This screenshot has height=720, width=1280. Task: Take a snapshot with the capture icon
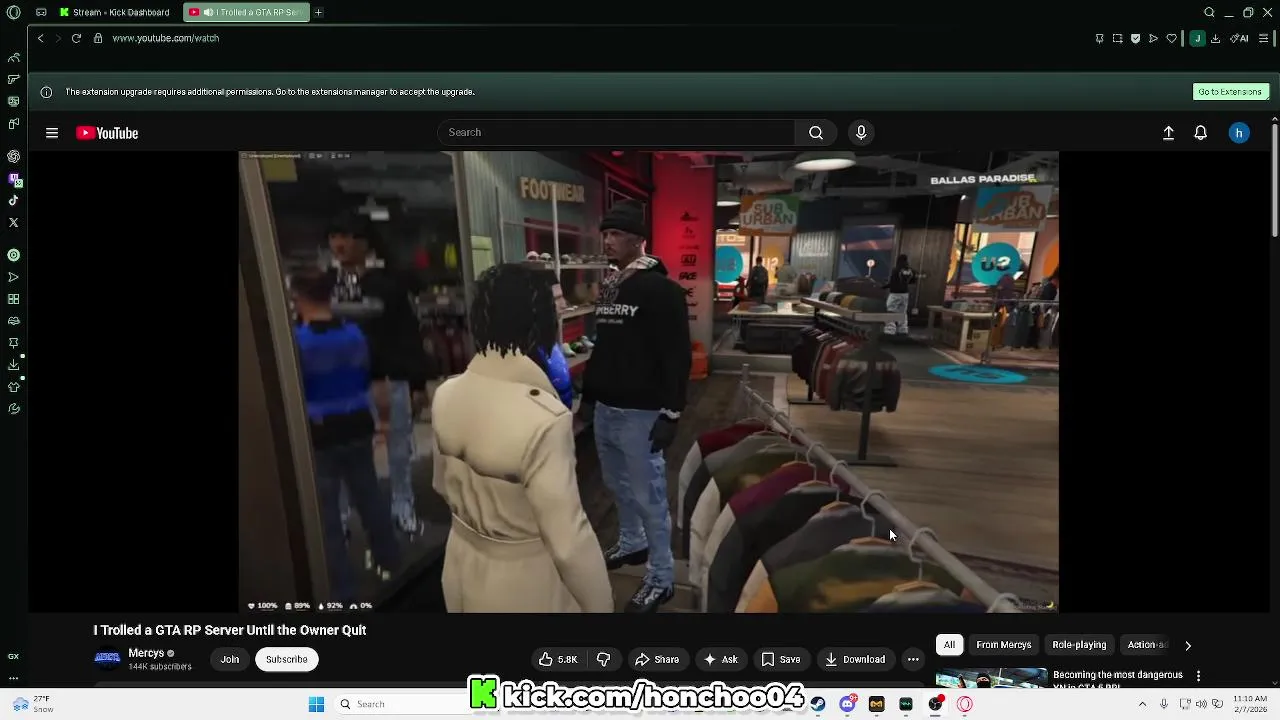[1117, 38]
